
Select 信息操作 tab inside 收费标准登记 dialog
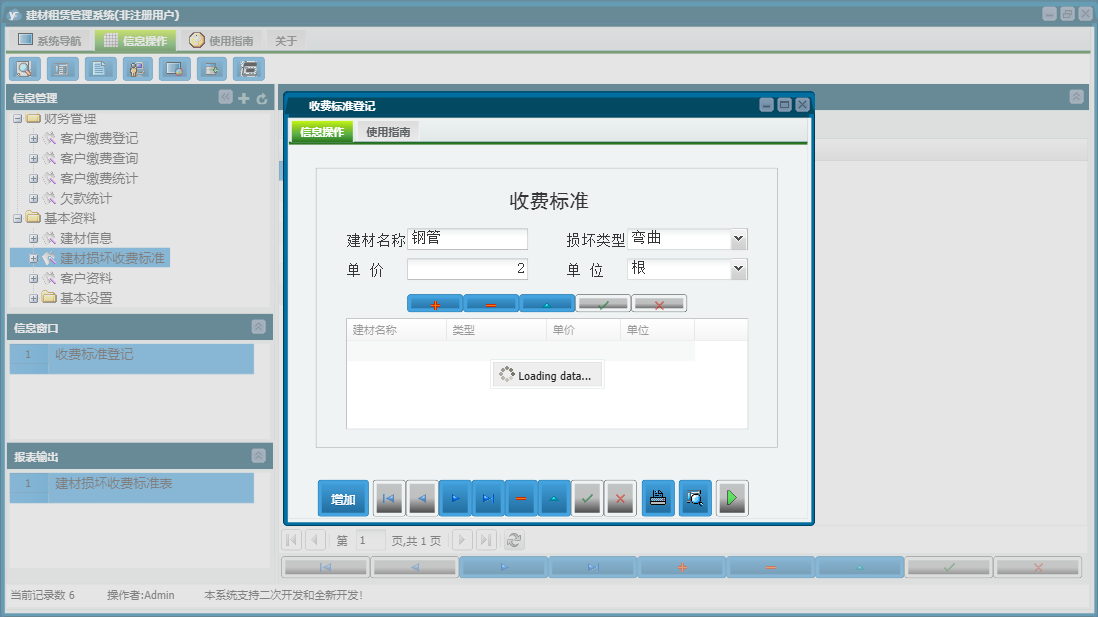pyautogui.click(x=322, y=132)
